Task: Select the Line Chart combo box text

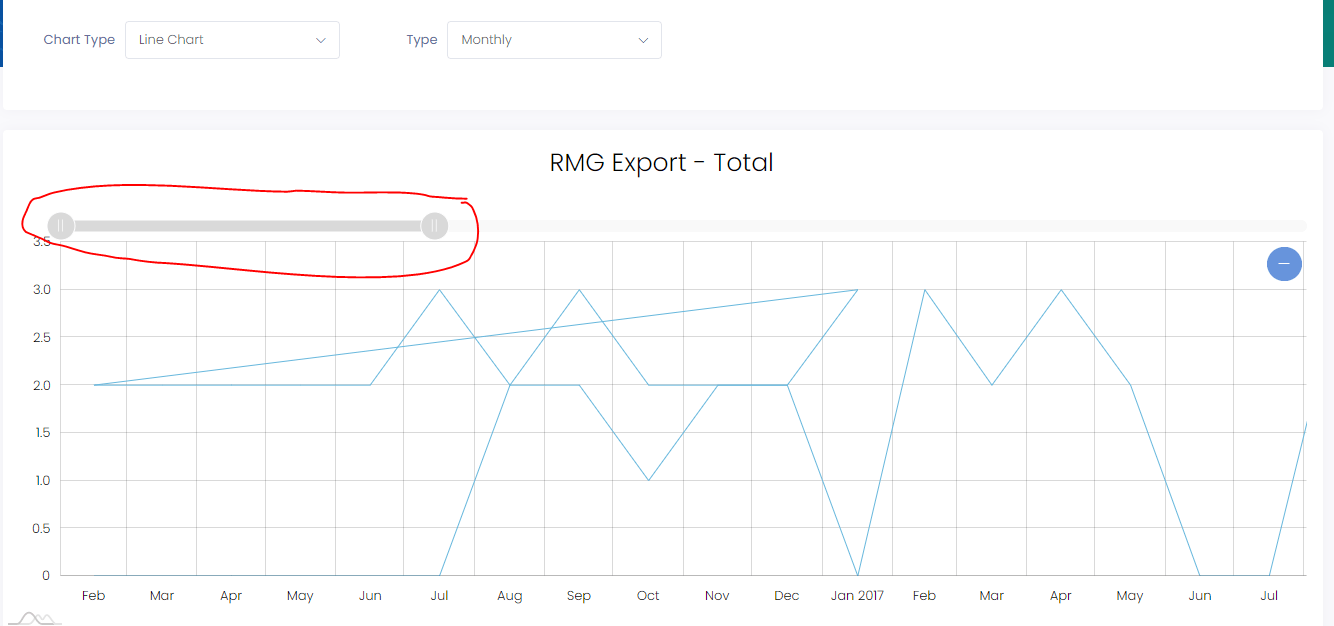Action: pos(170,40)
